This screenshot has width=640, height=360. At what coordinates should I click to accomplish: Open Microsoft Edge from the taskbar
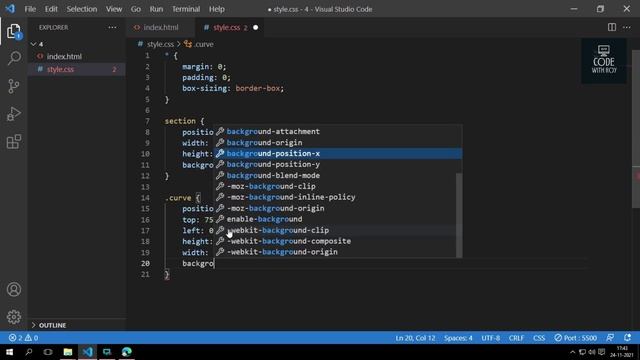coord(127,352)
